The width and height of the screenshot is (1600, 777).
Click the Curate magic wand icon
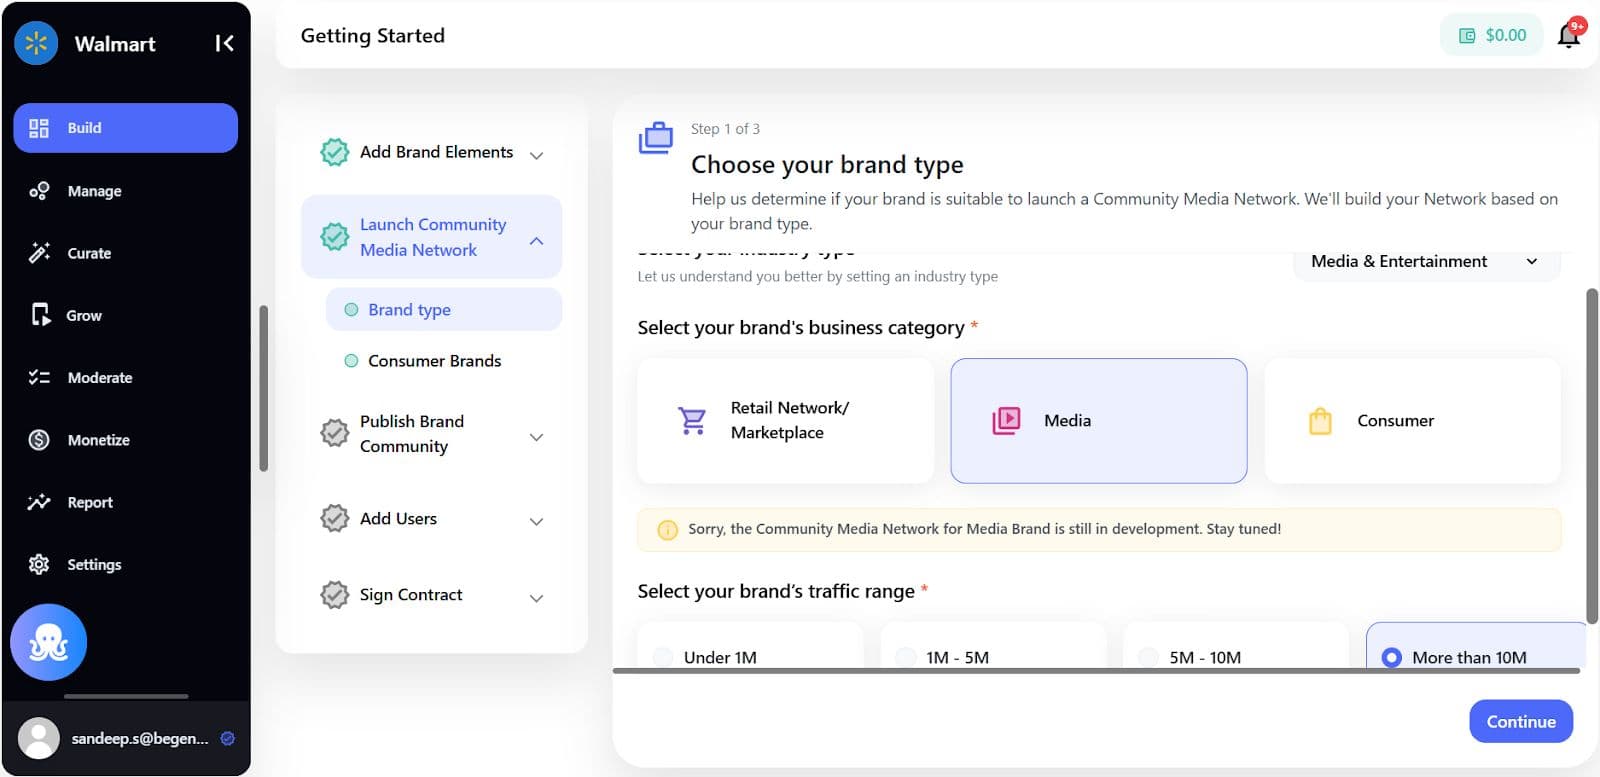click(x=39, y=253)
